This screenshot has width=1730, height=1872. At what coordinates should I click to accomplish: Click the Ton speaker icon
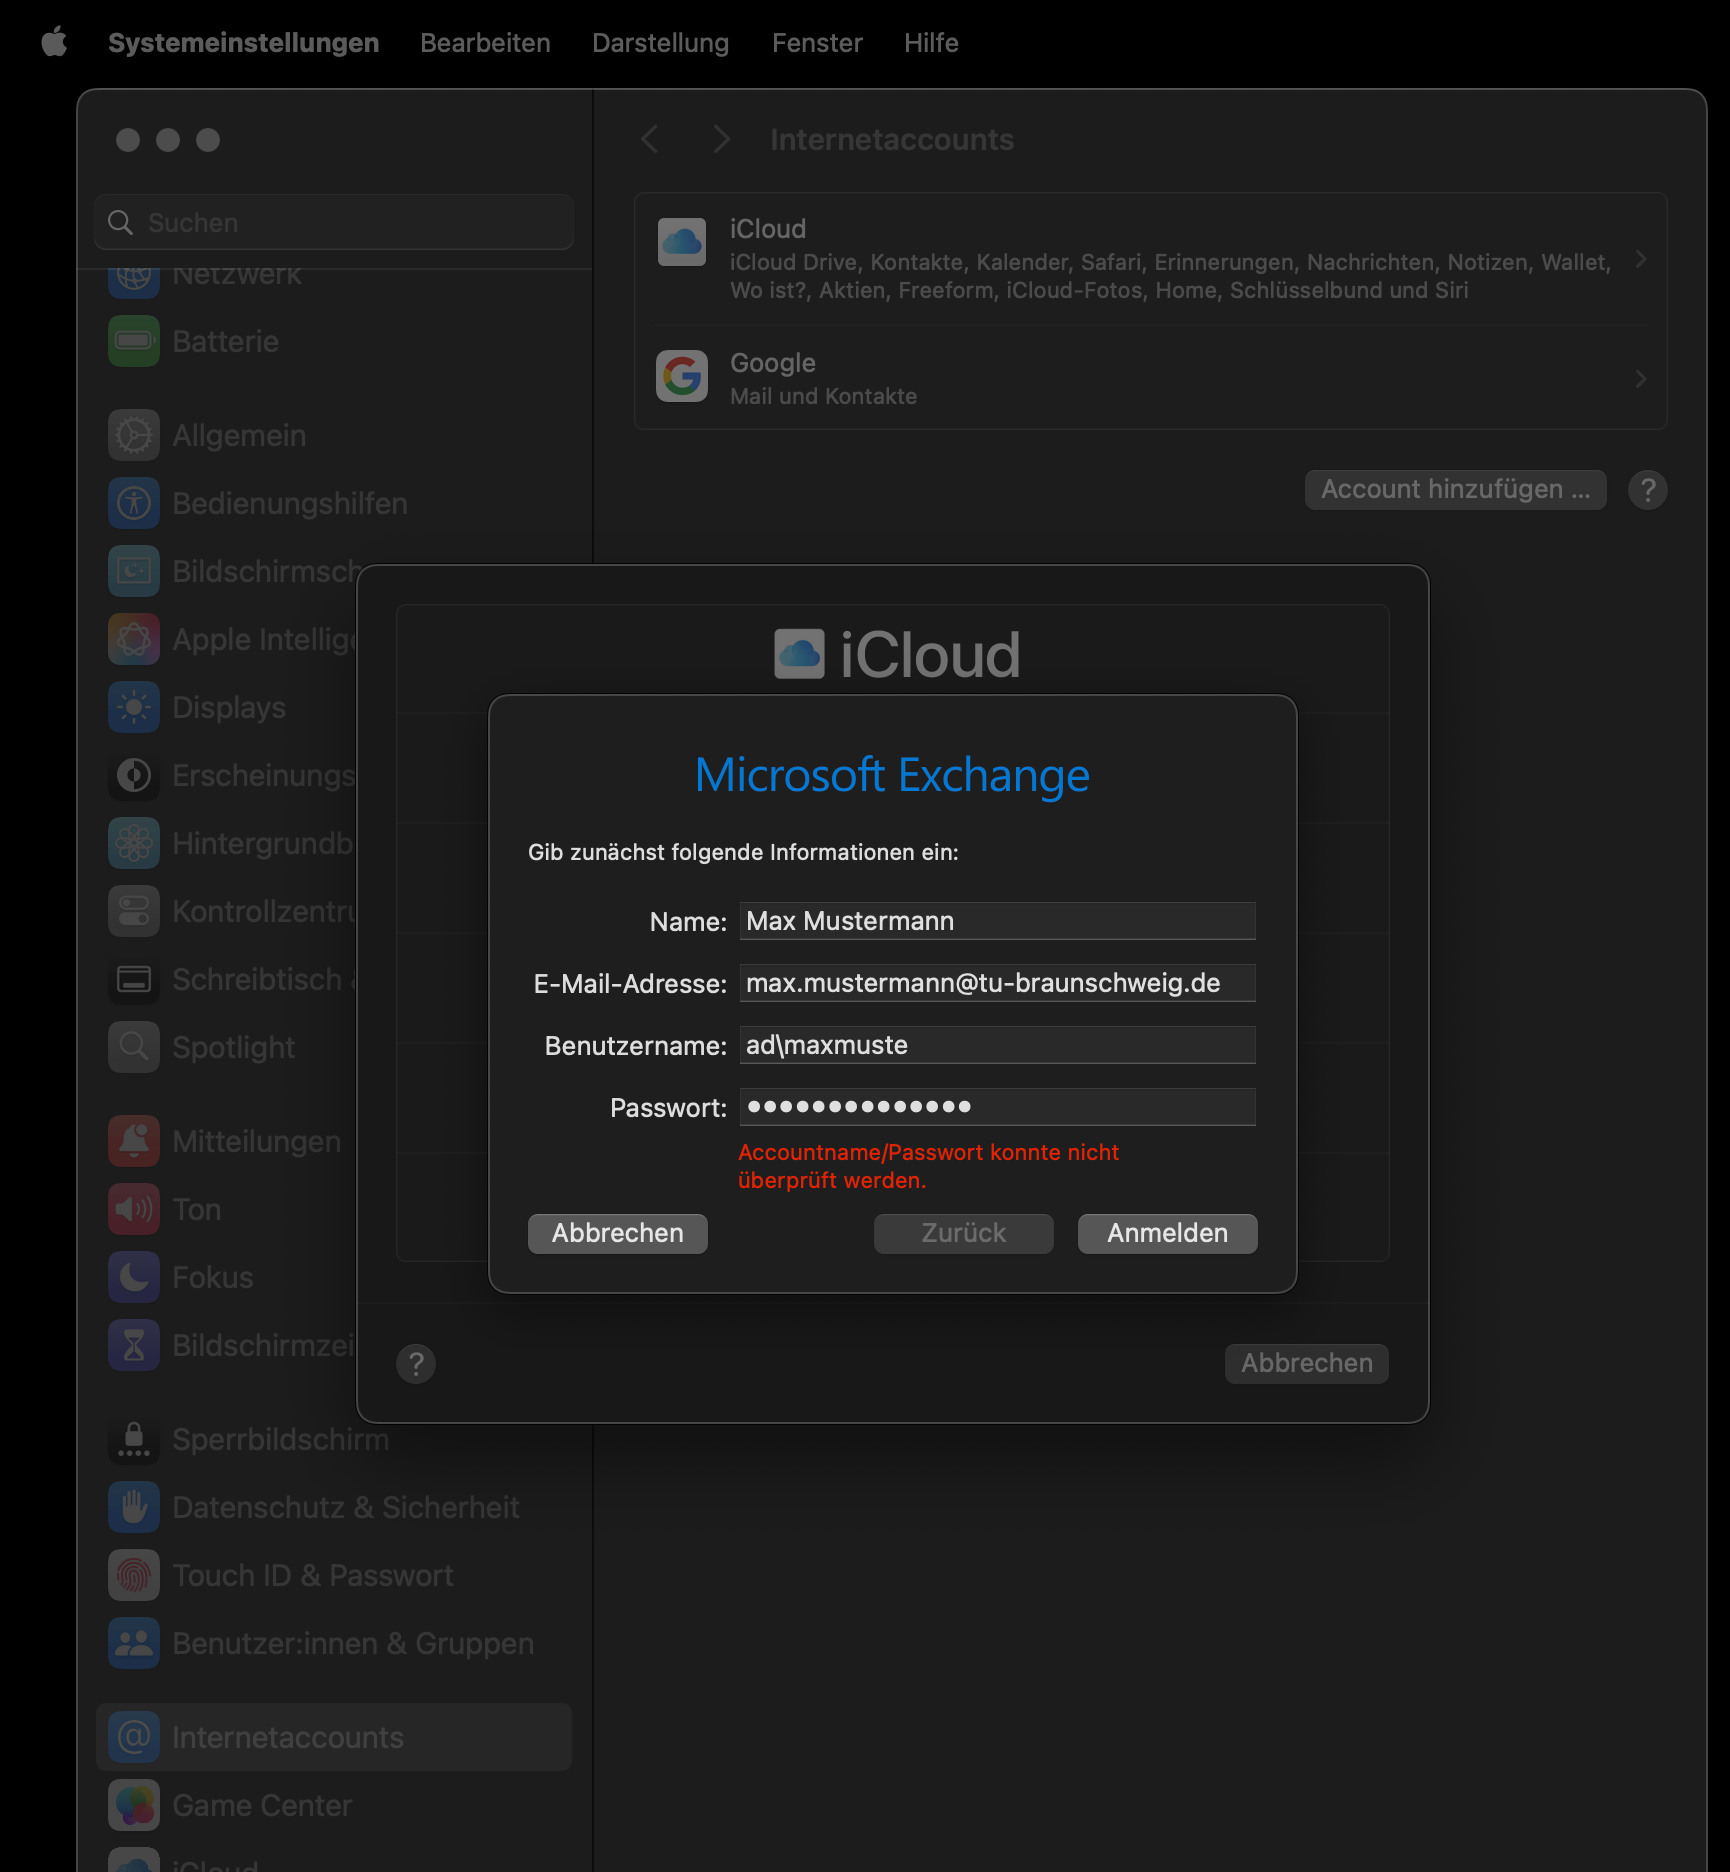(134, 1209)
